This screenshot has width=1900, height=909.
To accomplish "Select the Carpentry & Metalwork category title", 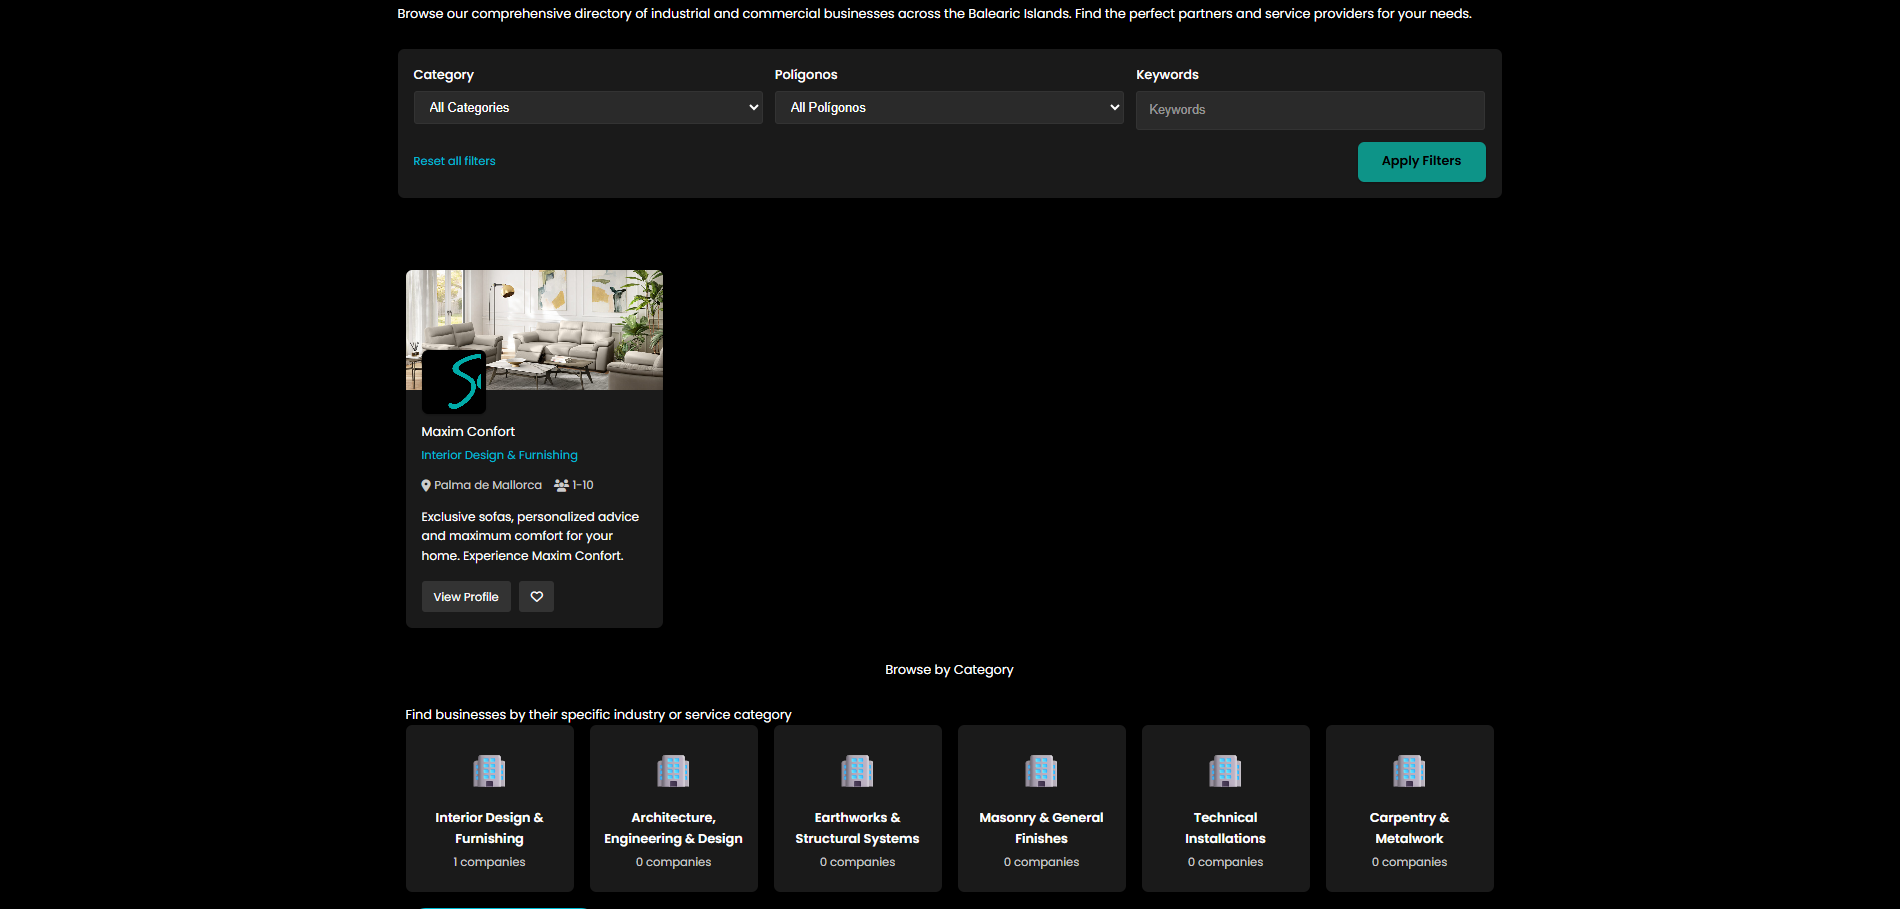I will [x=1409, y=828].
